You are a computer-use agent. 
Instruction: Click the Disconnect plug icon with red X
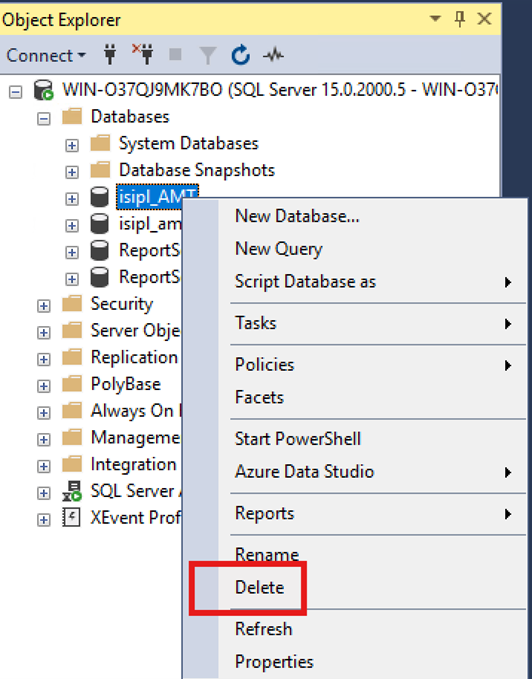tap(143, 54)
